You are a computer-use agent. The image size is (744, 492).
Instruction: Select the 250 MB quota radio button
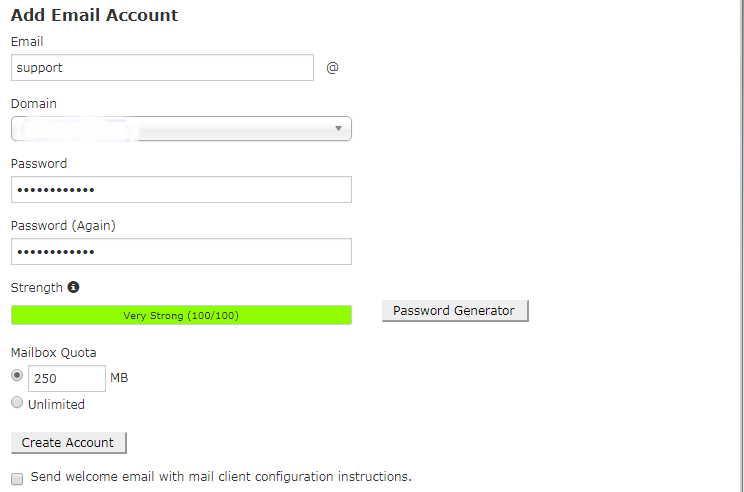tap(17, 375)
